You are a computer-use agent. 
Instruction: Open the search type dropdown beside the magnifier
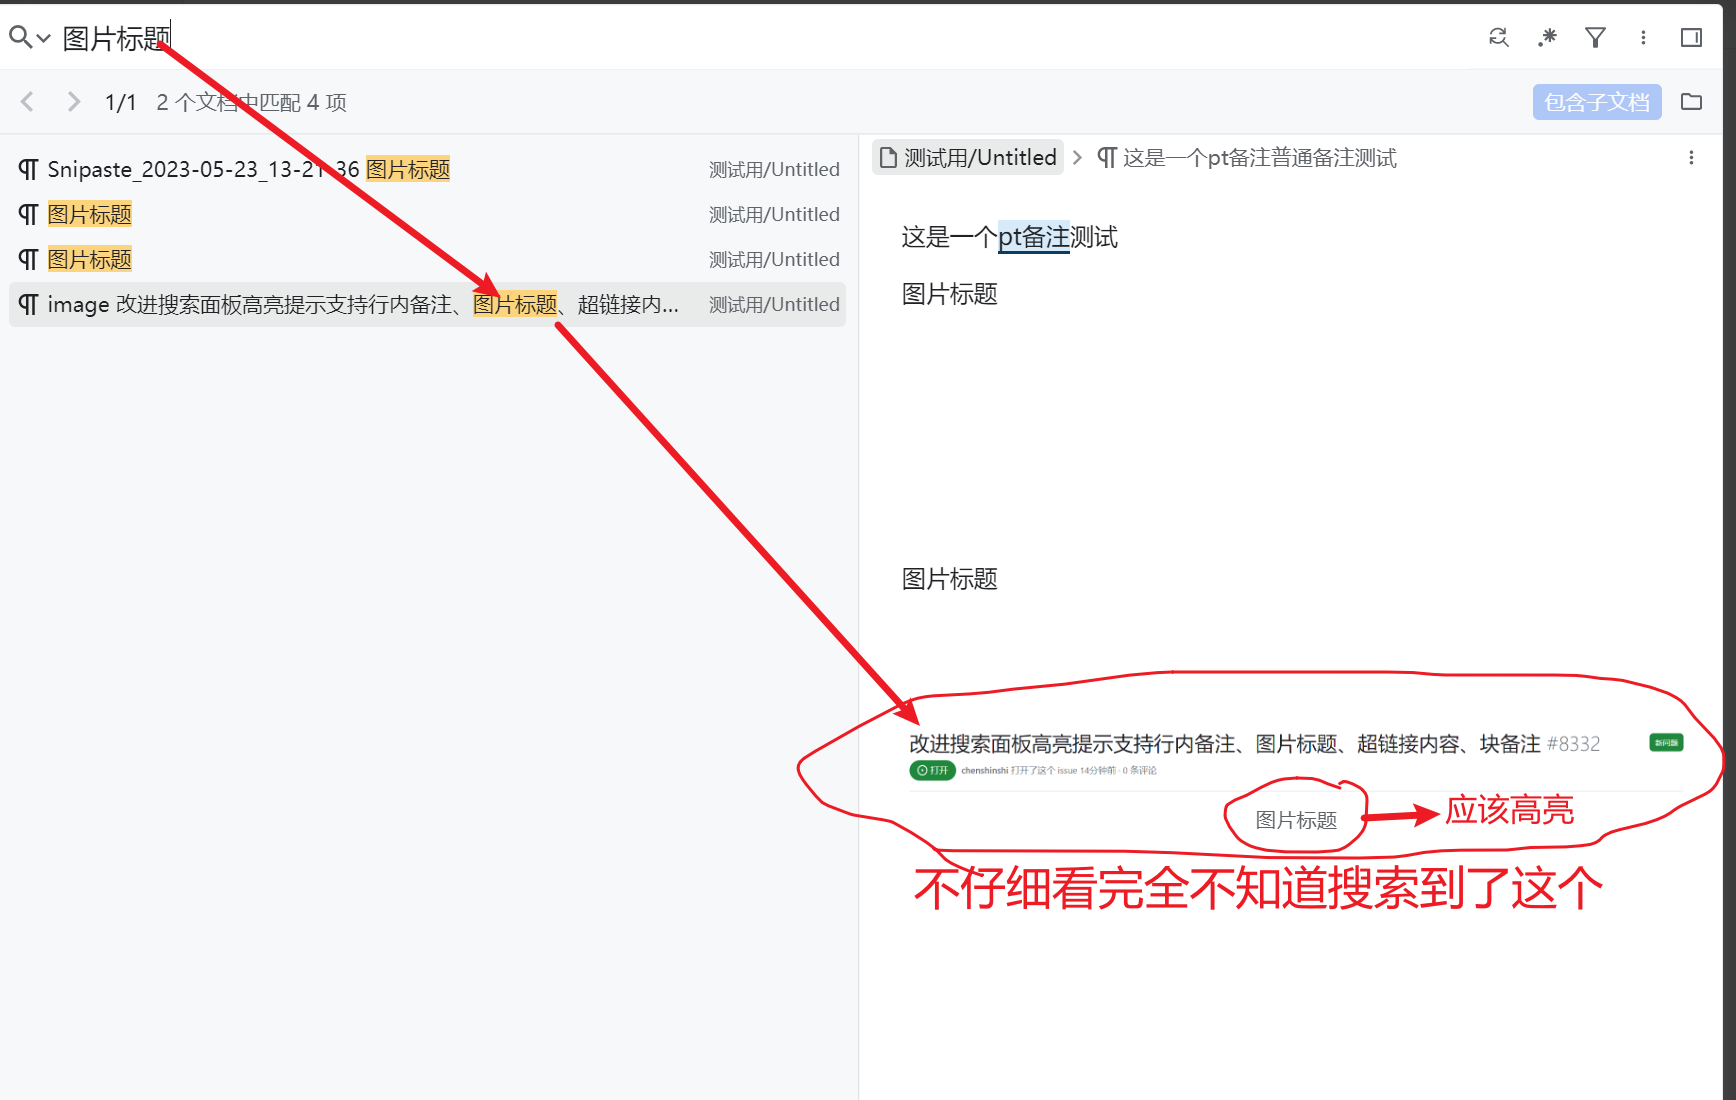coord(42,38)
